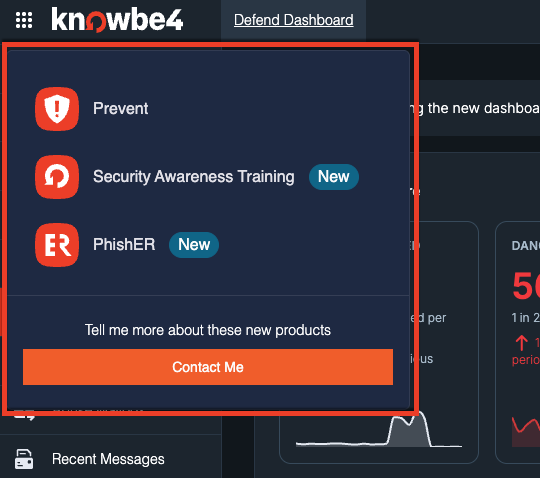Switch to Defend Dashboard tab
Viewport: 540px width, 478px height.
[x=293, y=20]
